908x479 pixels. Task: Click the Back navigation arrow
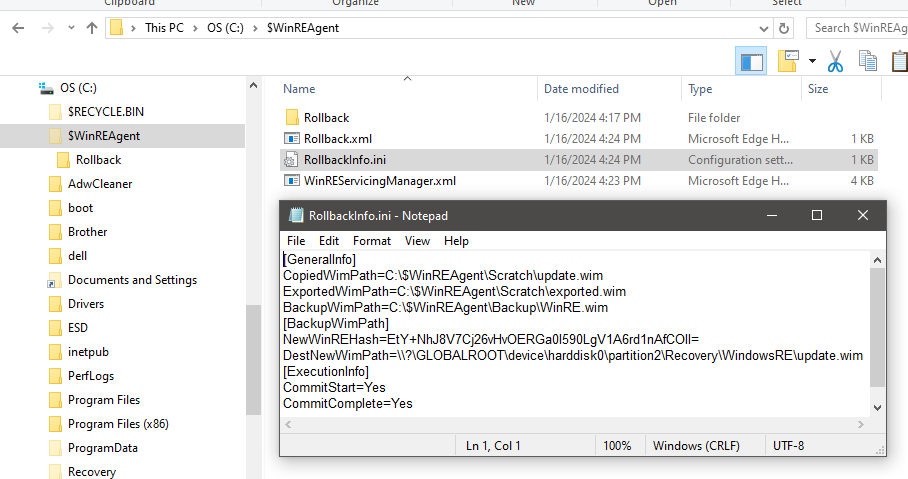[18, 28]
